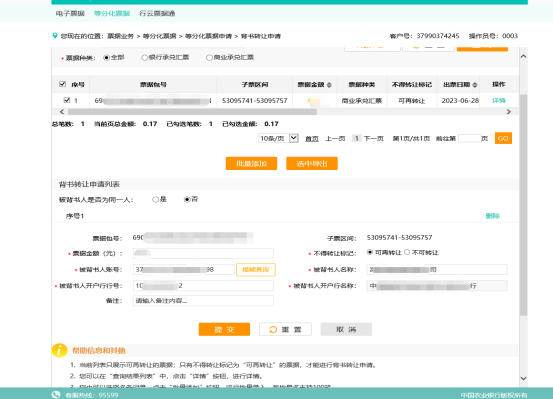Click the table's right scroll arrow
Screen dimensions: 553x399
coord(509,112)
